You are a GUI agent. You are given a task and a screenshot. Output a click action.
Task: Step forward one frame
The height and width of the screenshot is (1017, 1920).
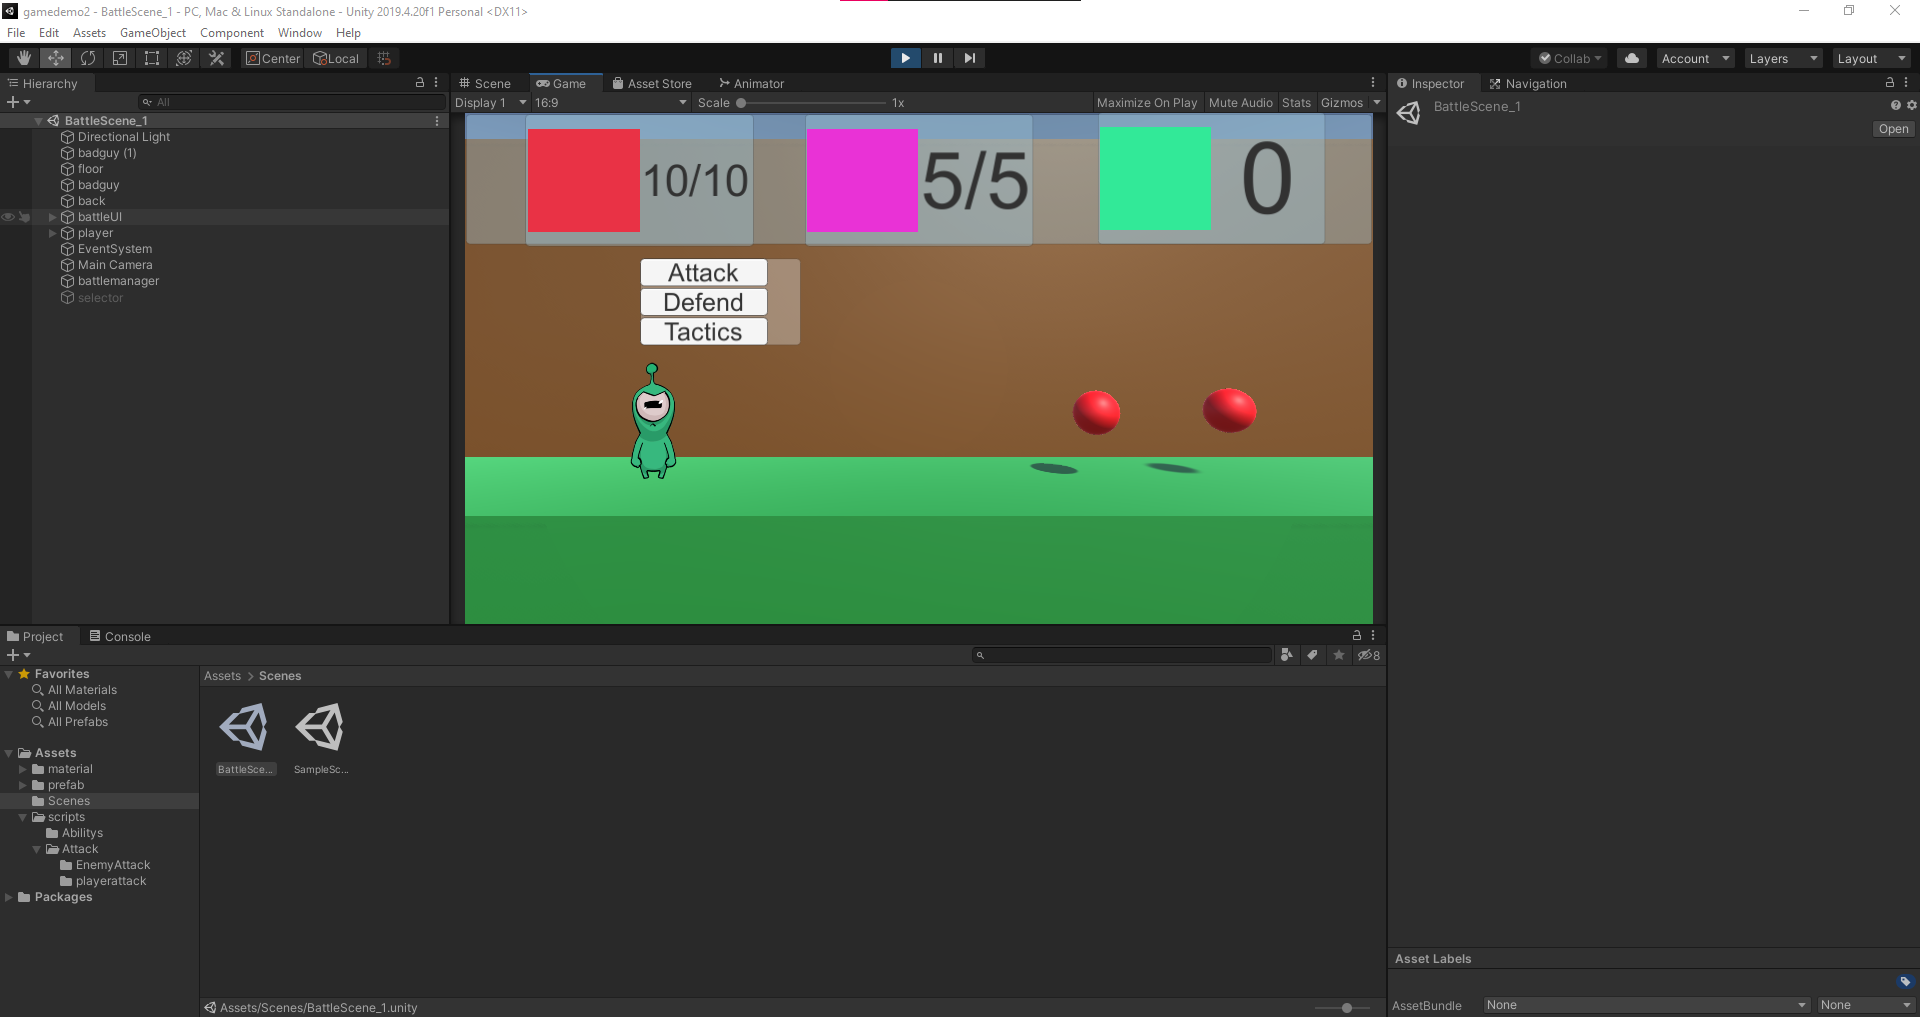[969, 58]
